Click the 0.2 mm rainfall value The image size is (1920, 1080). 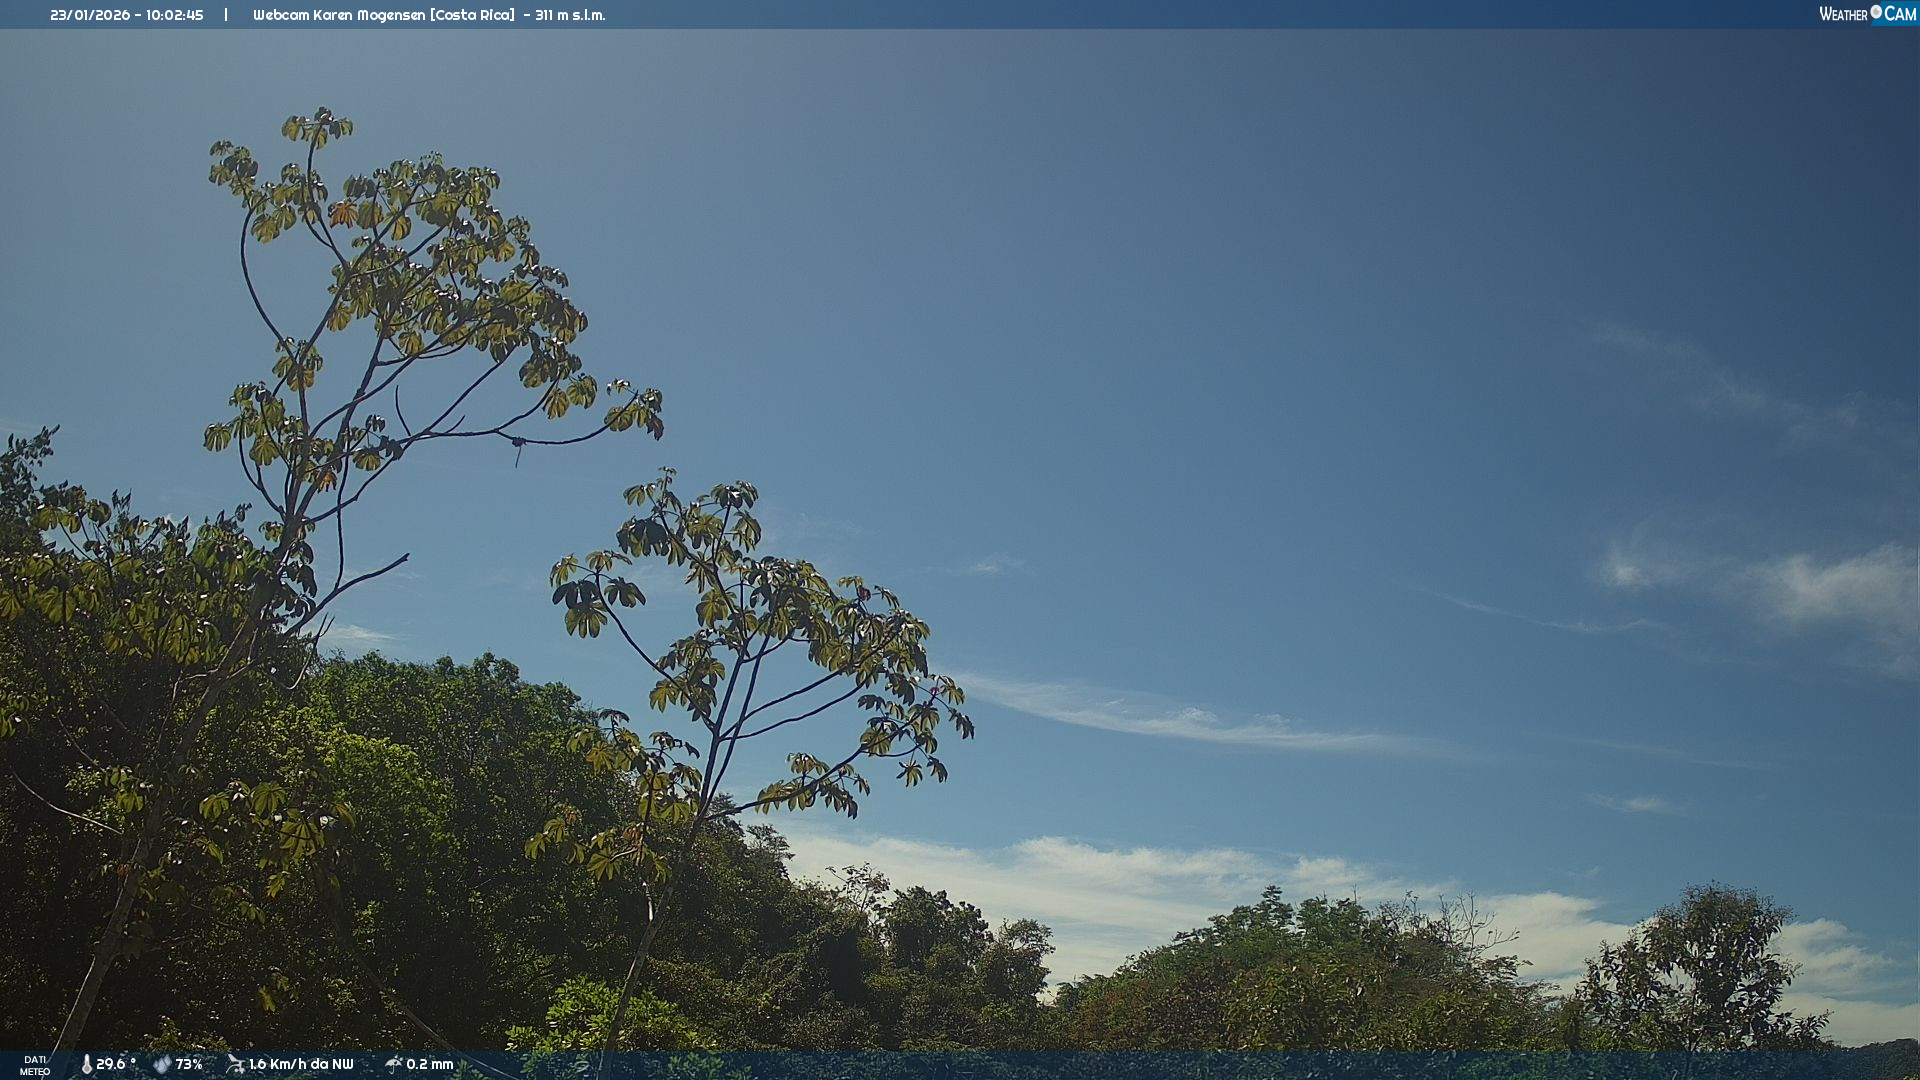(430, 1064)
